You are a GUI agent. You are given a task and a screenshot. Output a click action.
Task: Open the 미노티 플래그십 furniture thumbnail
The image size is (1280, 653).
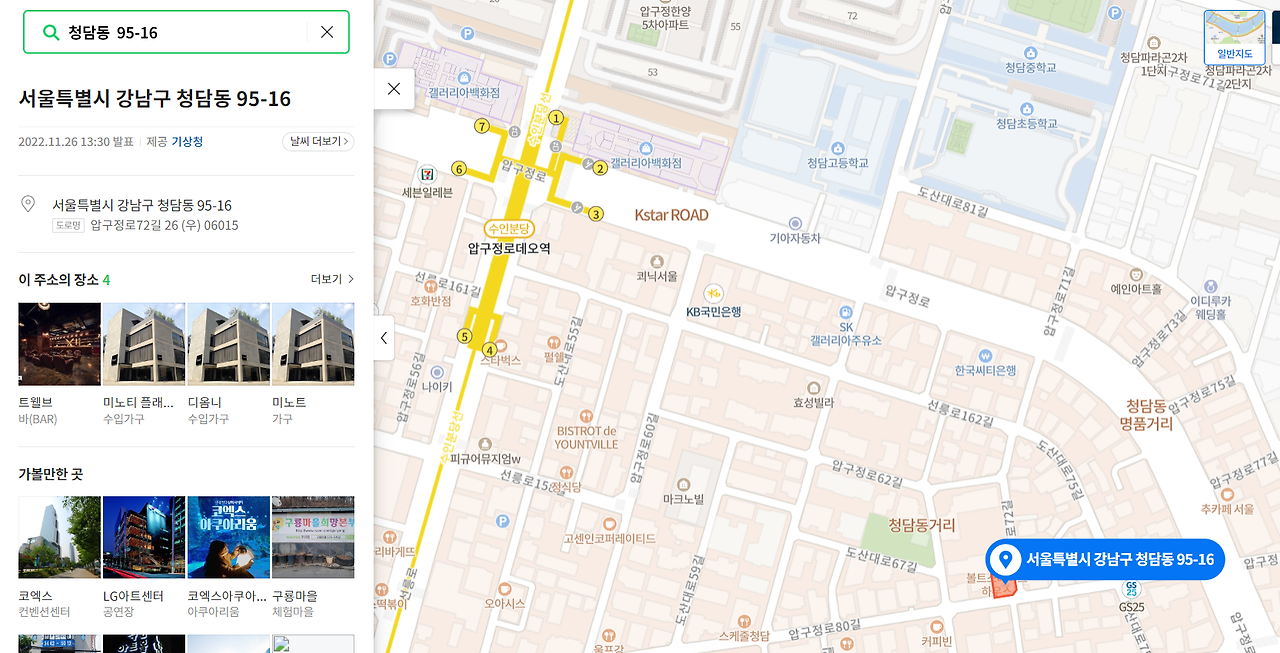coord(144,344)
